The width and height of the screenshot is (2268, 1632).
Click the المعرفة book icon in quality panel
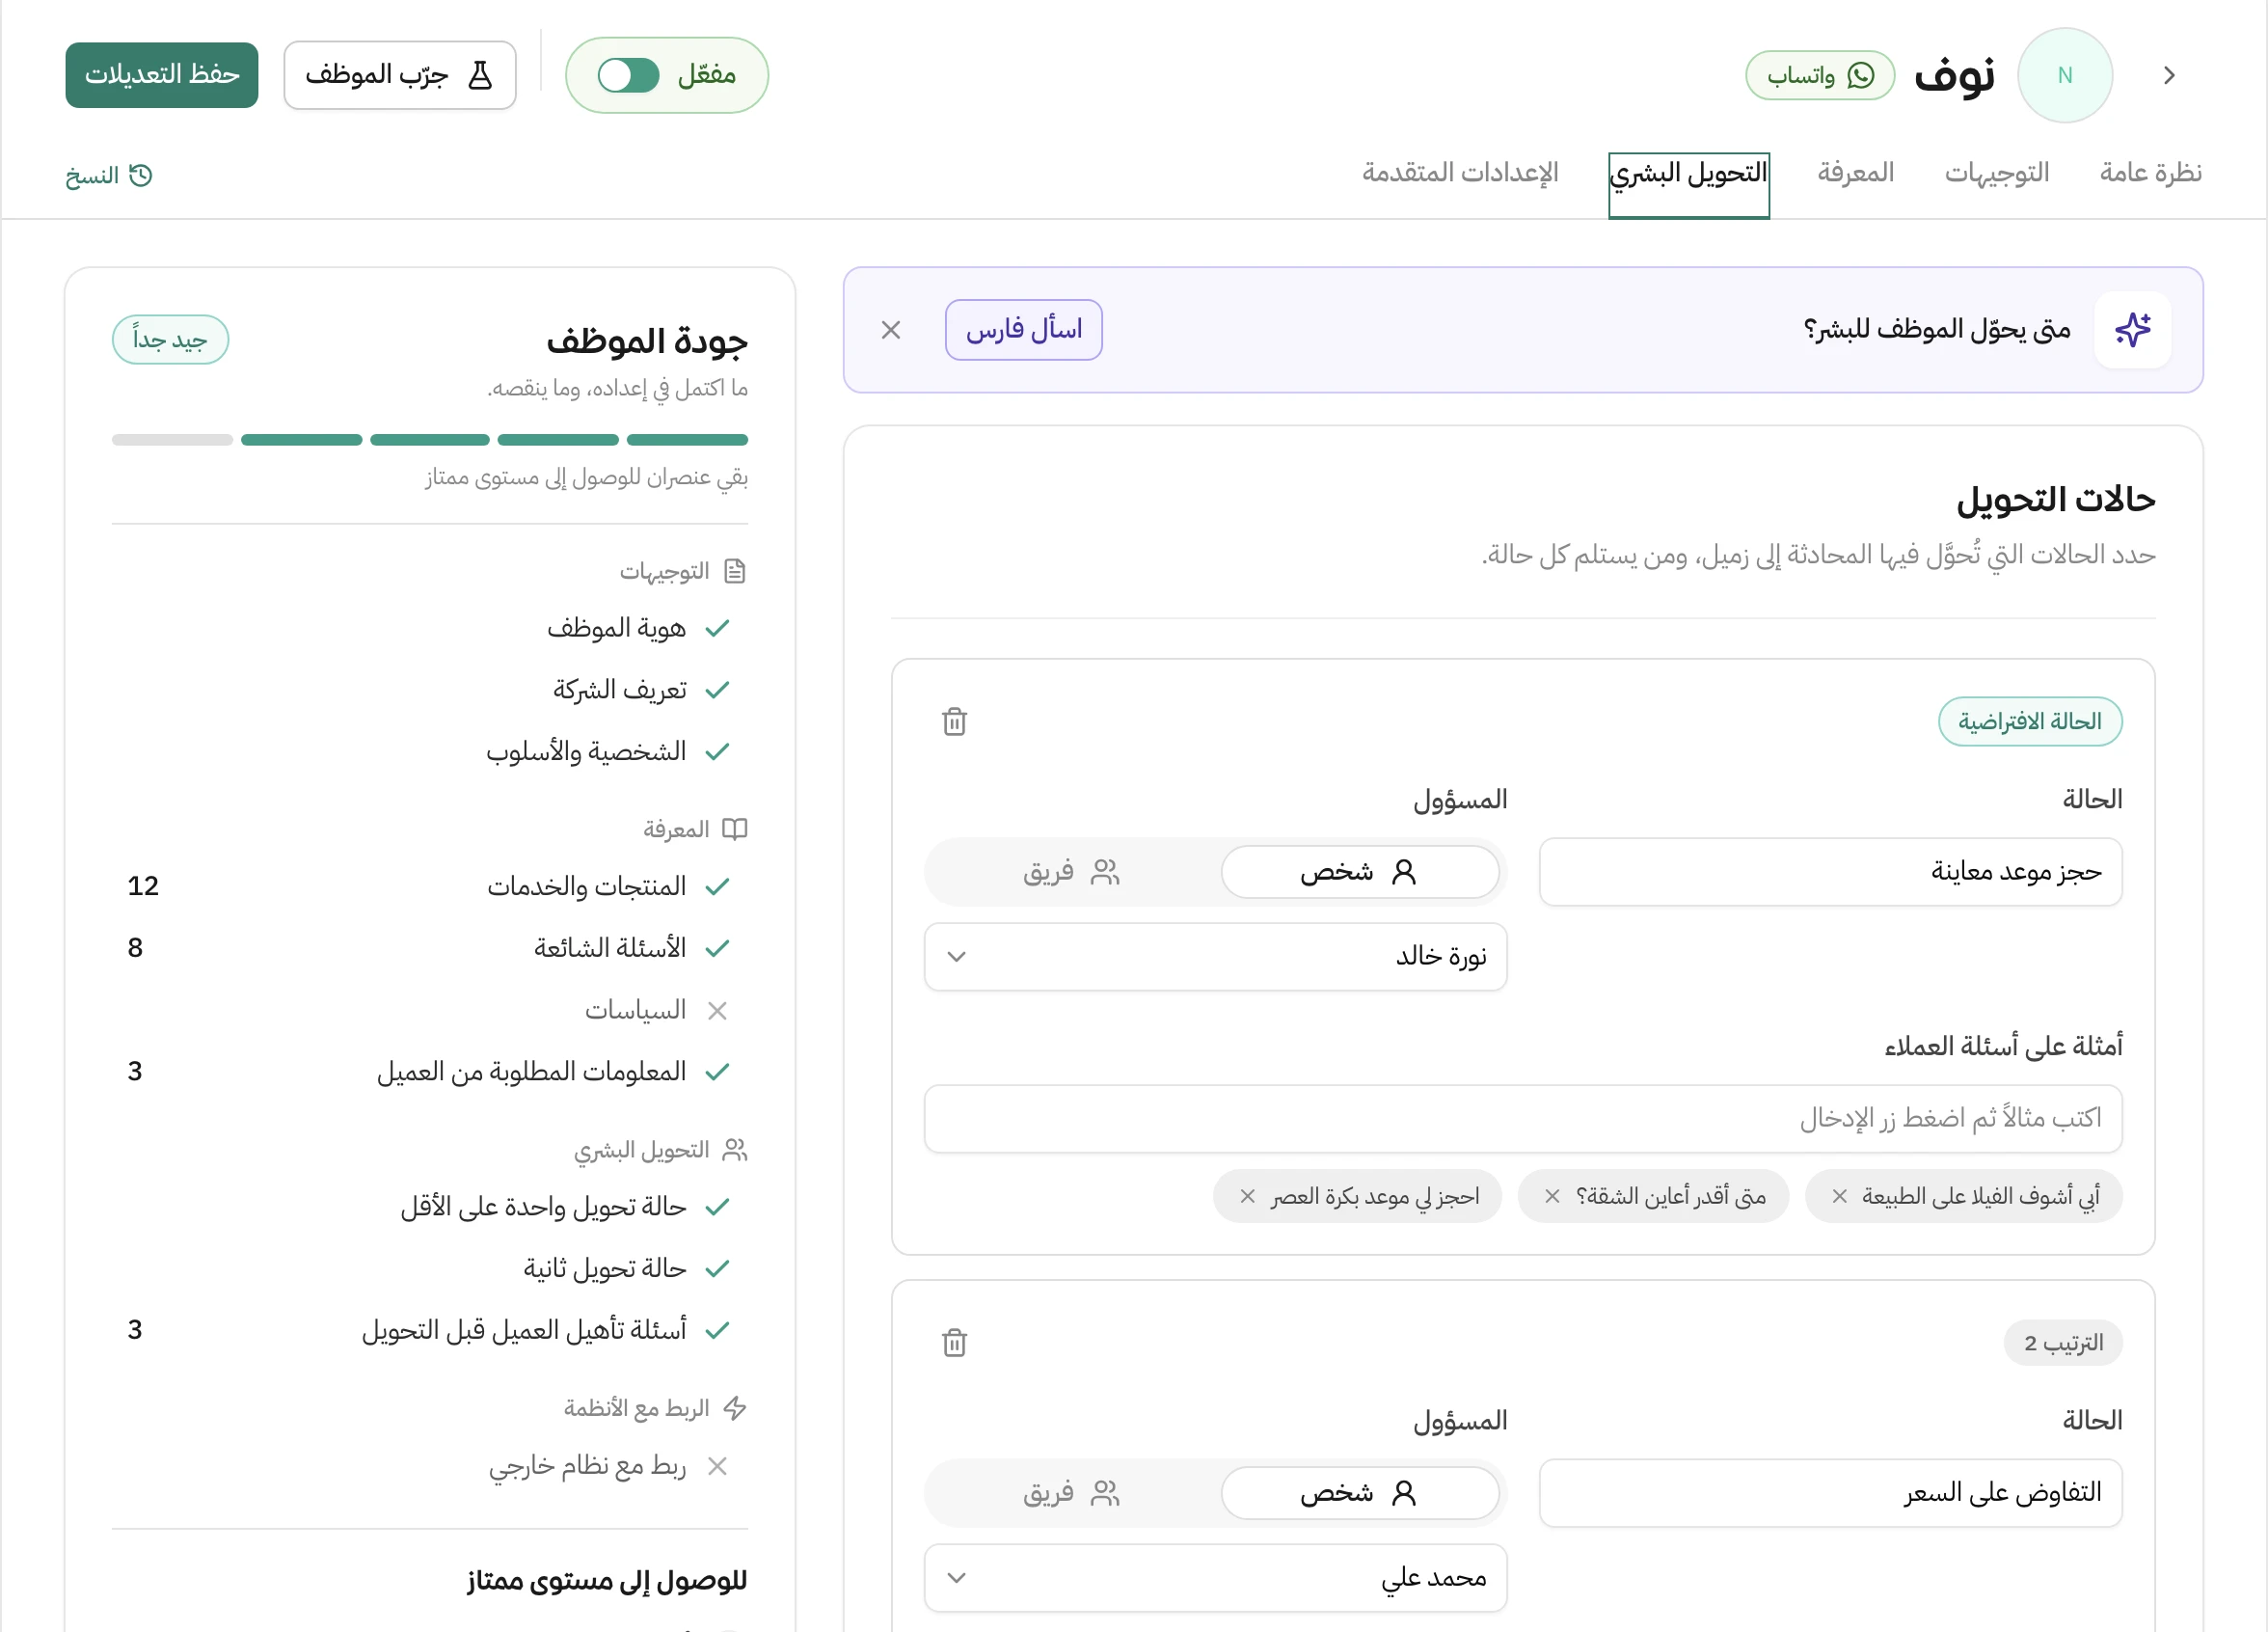coord(735,829)
